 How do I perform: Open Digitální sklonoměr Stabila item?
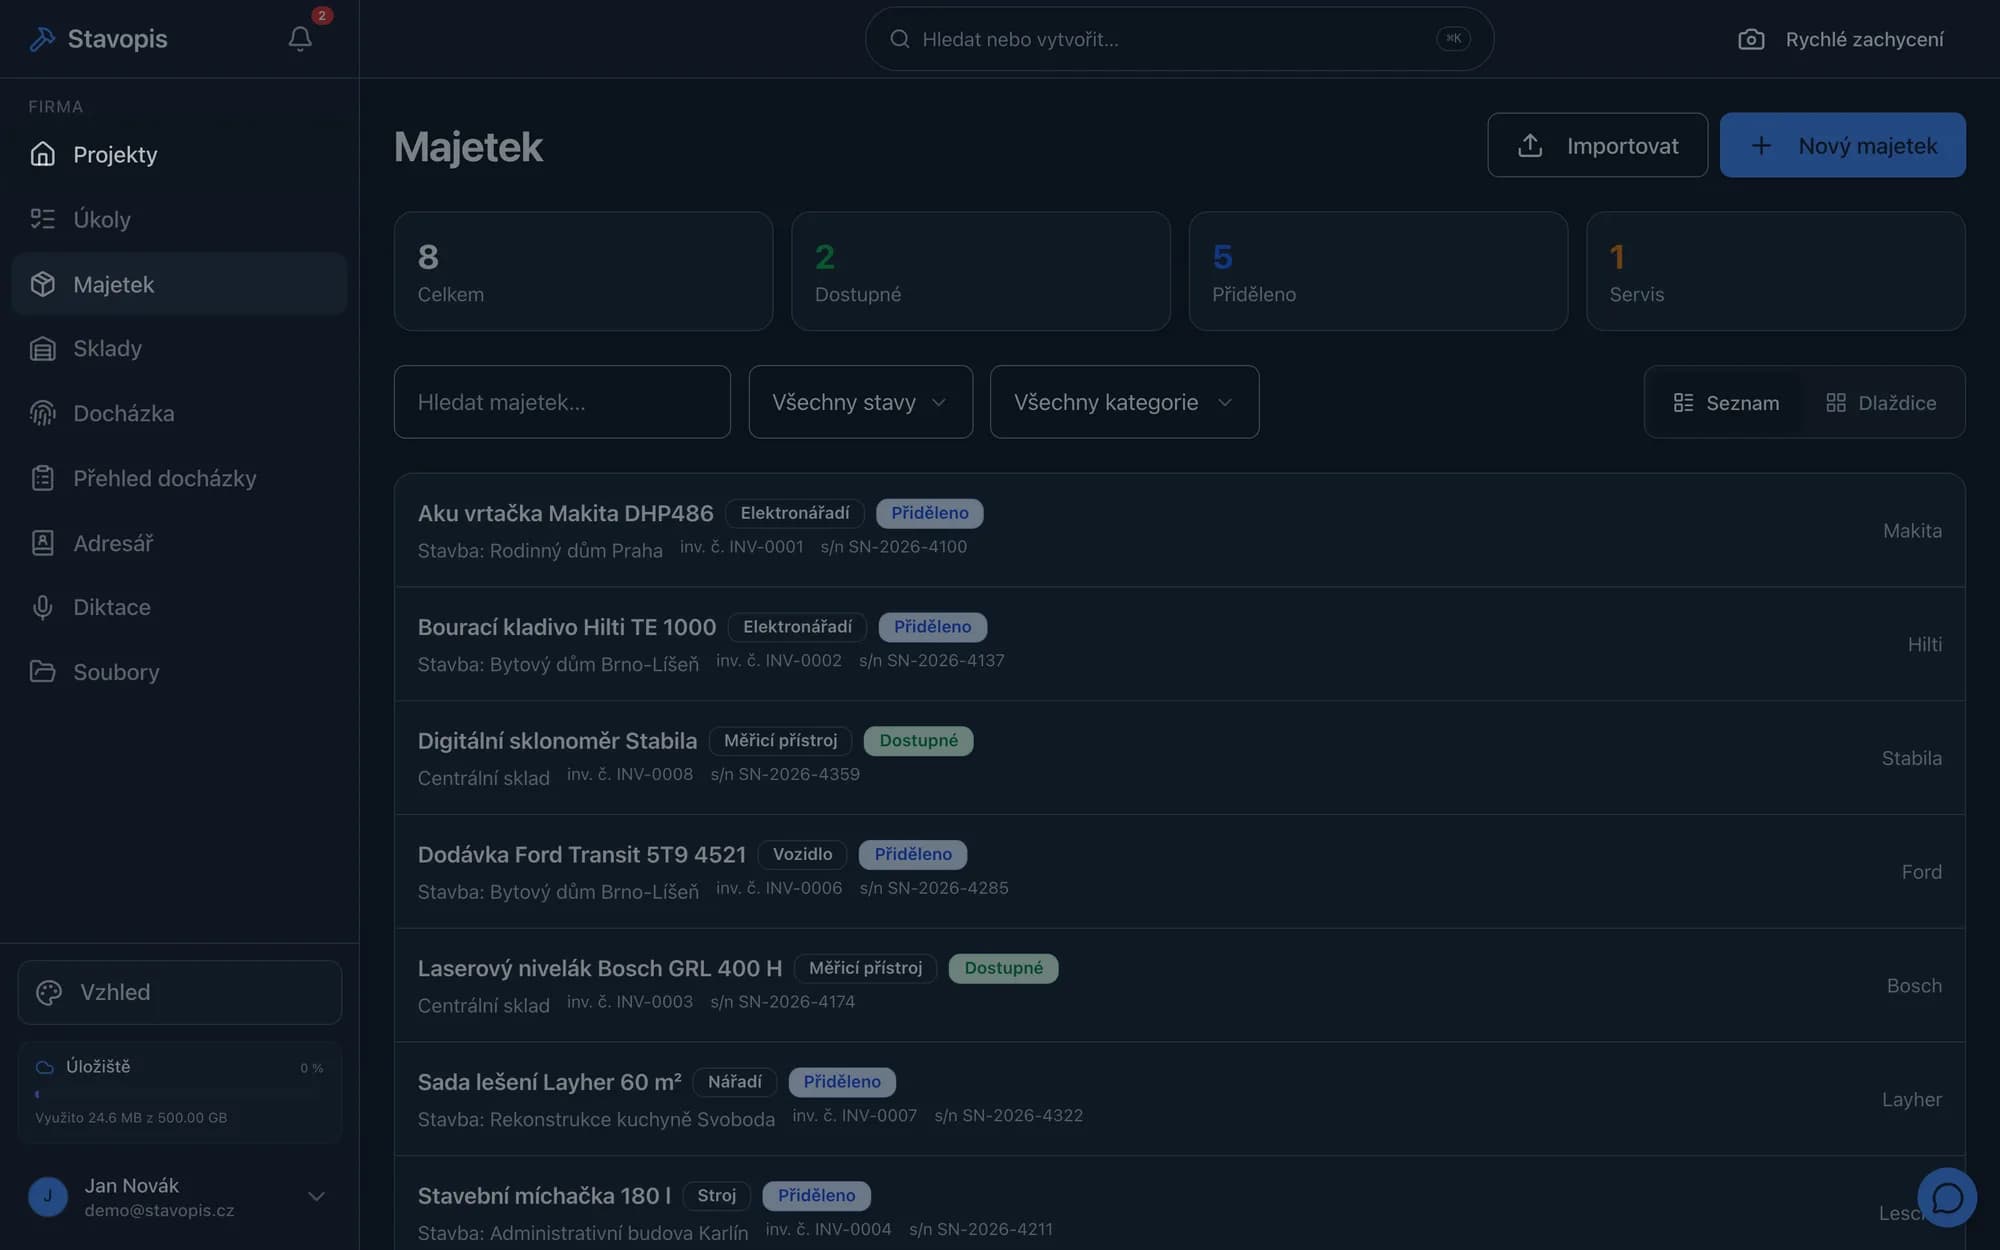point(1179,758)
